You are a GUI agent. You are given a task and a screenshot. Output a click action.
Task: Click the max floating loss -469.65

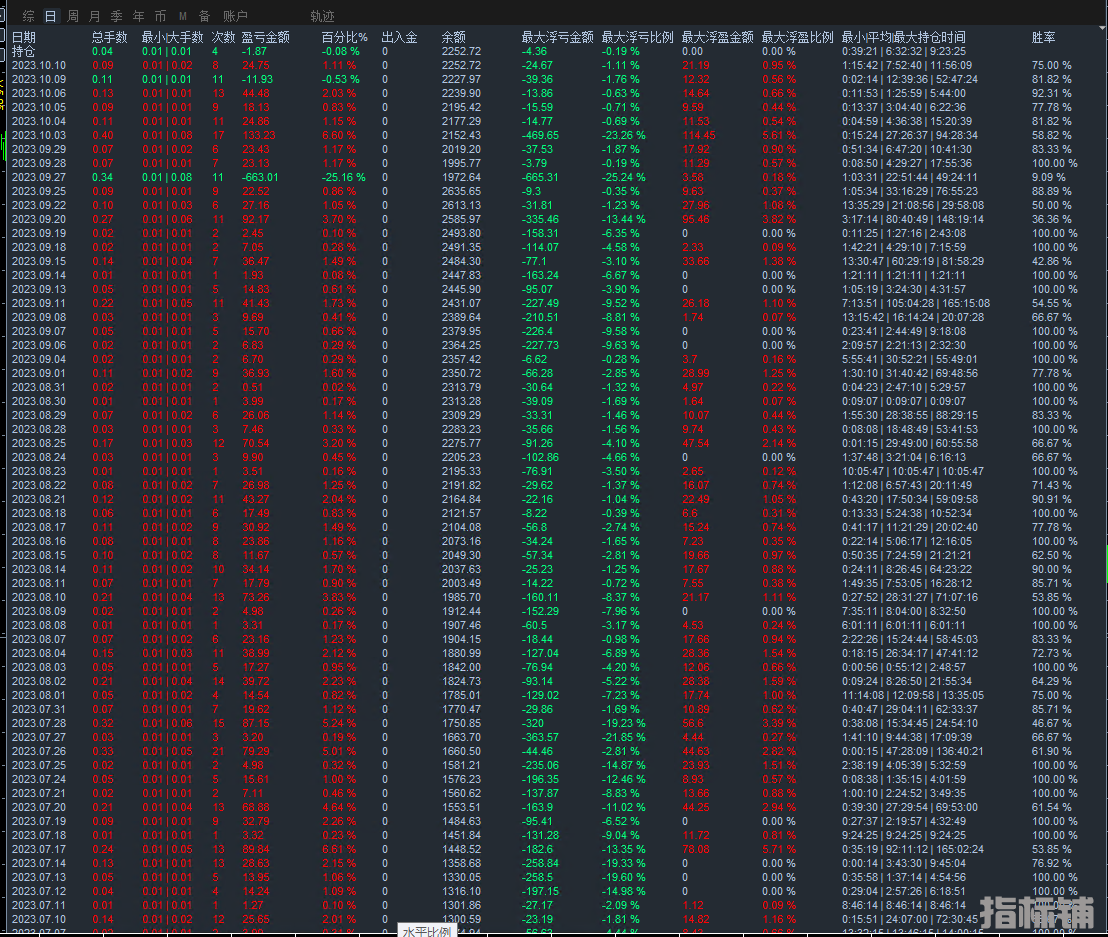click(x=541, y=135)
